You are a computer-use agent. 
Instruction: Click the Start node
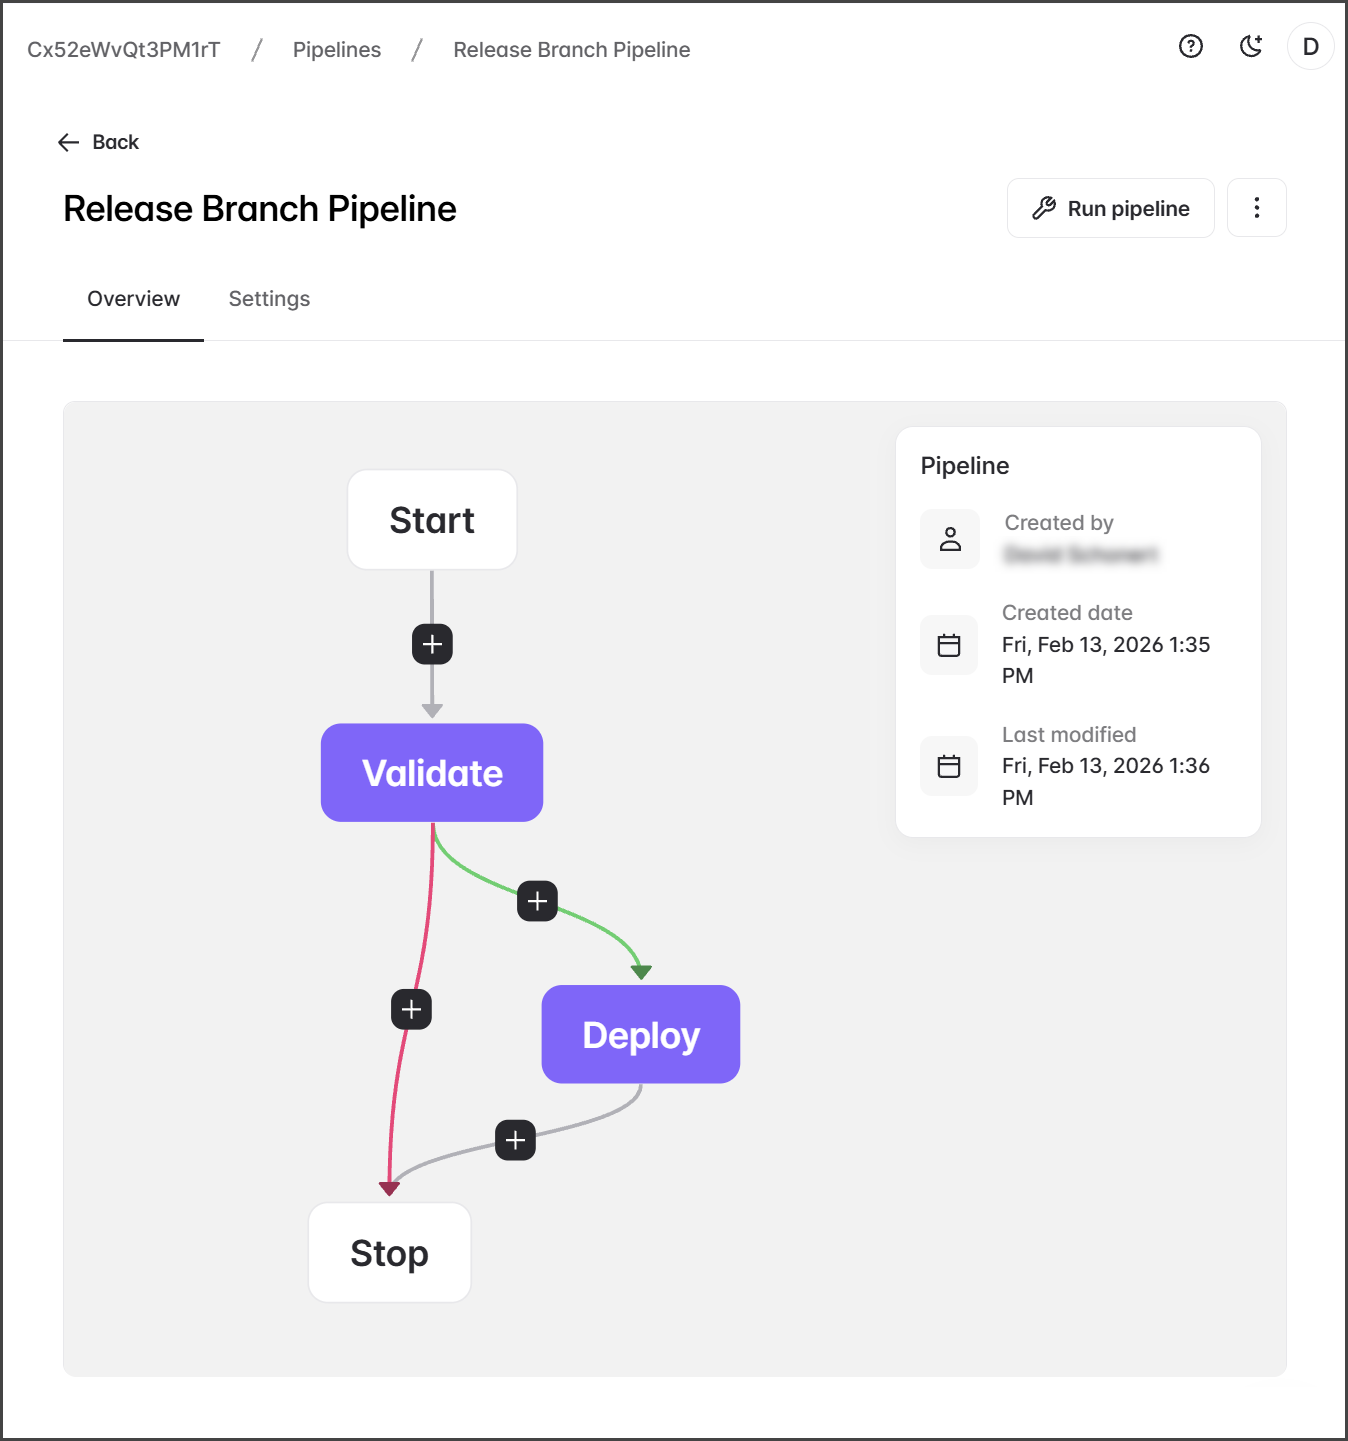click(432, 520)
